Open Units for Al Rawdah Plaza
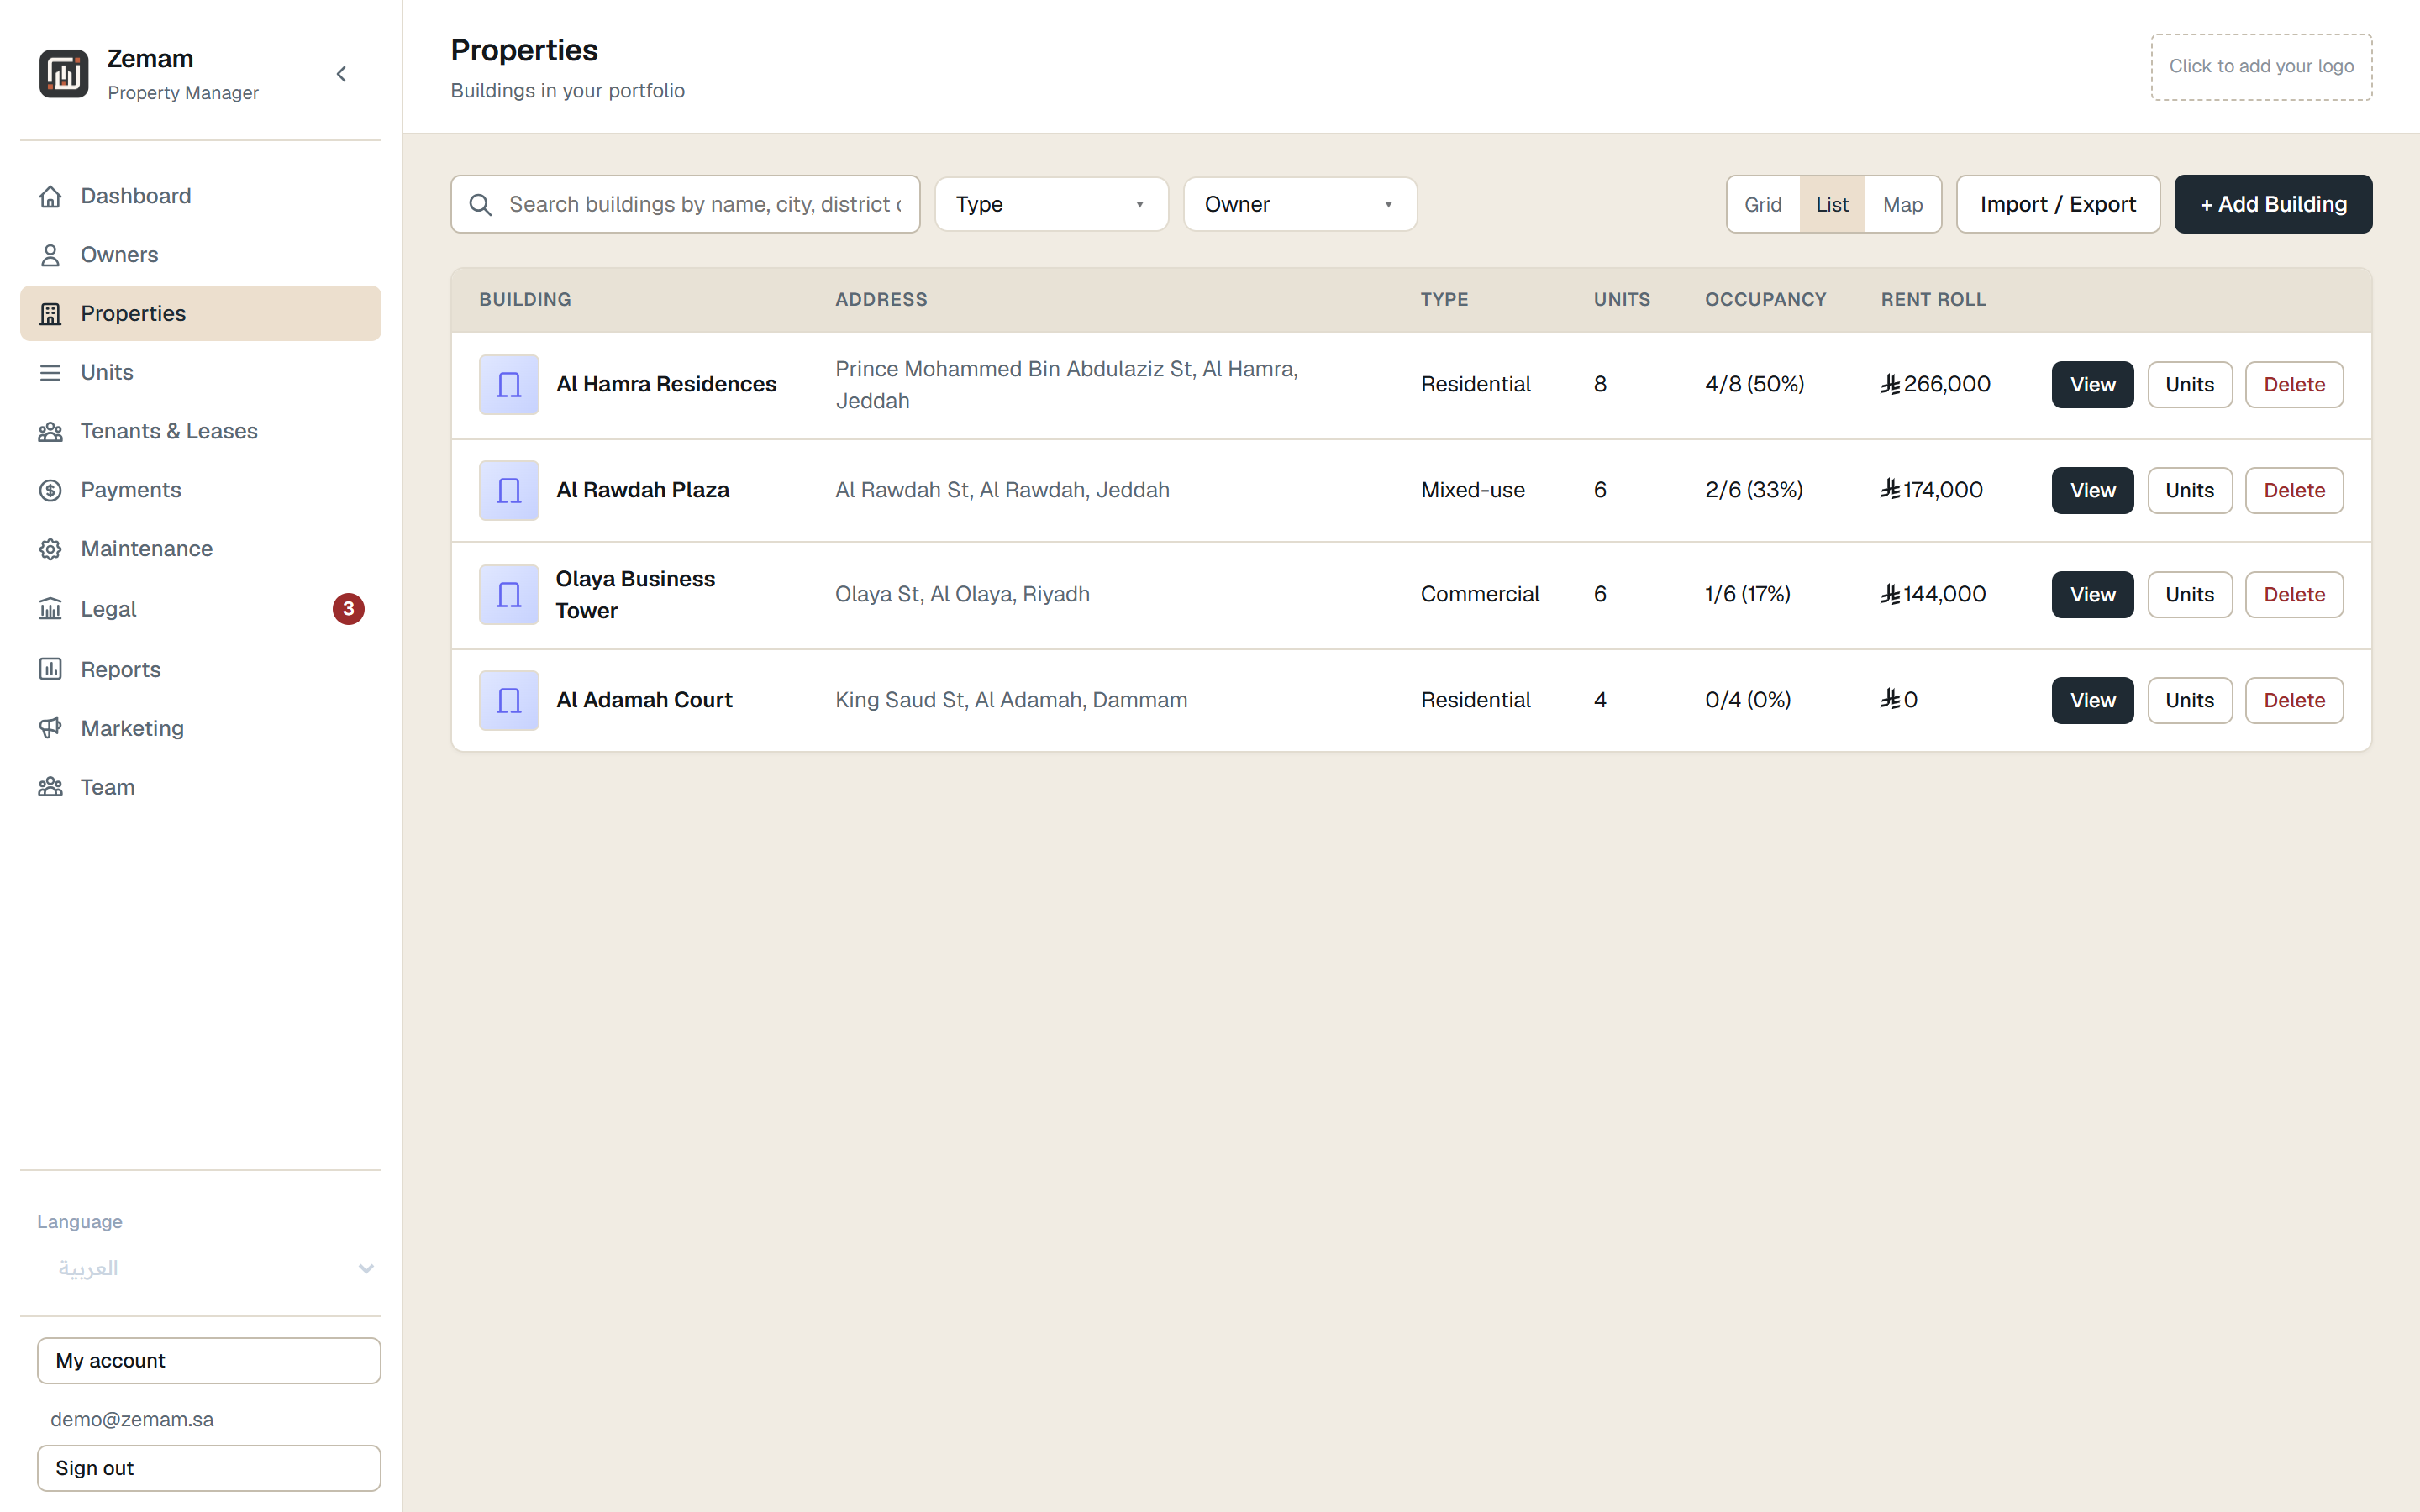The width and height of the screenshot is (2420, 1512). 2189,491
